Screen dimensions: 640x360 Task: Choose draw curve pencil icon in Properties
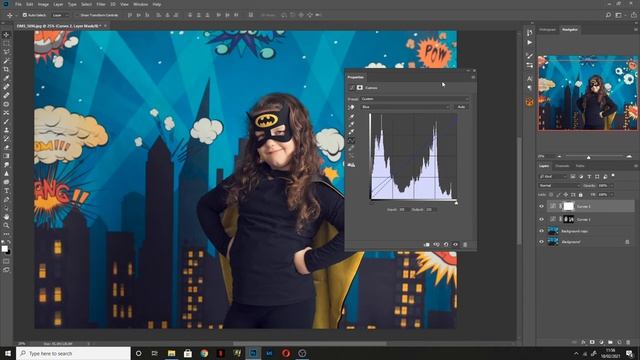(x=351, y=149)
